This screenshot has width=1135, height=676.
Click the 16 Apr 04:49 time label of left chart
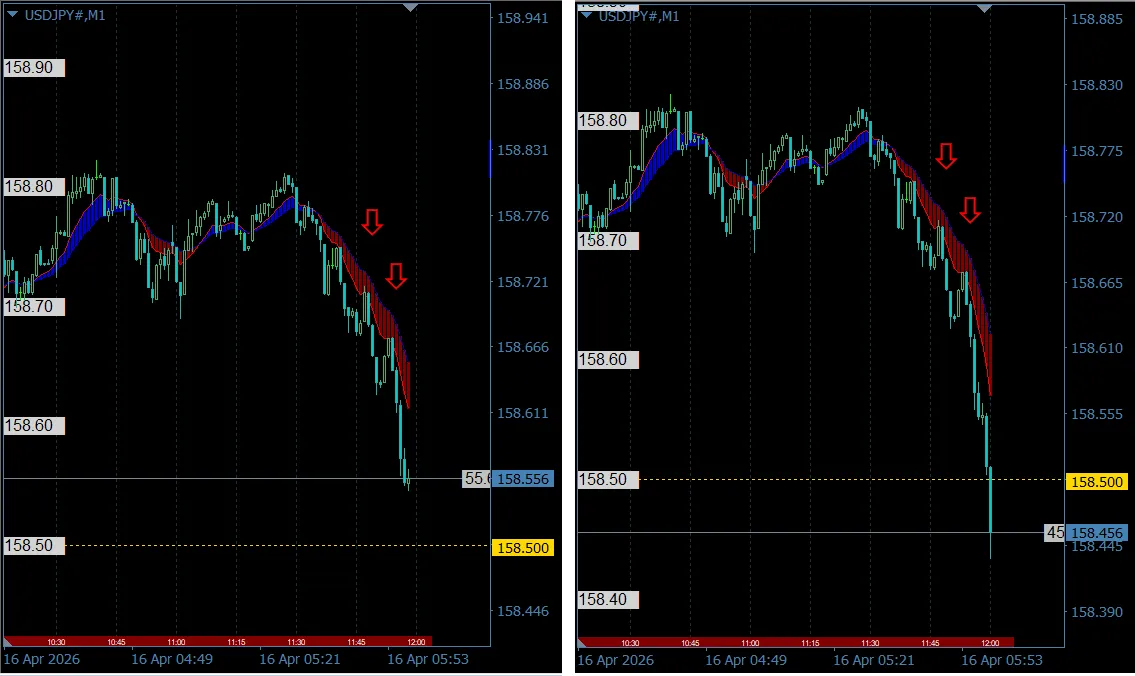(172, 659)
